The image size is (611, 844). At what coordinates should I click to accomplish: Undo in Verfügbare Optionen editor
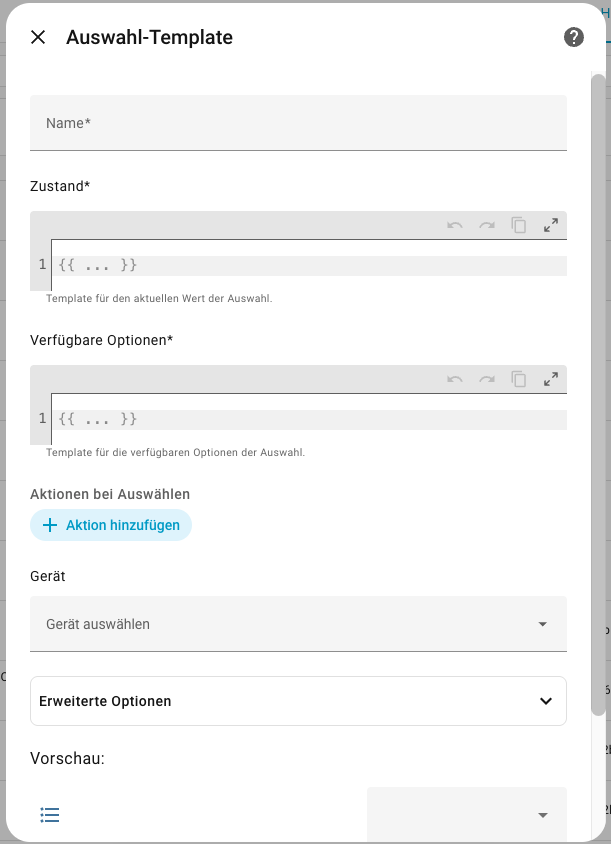click(x=455, y=379)
